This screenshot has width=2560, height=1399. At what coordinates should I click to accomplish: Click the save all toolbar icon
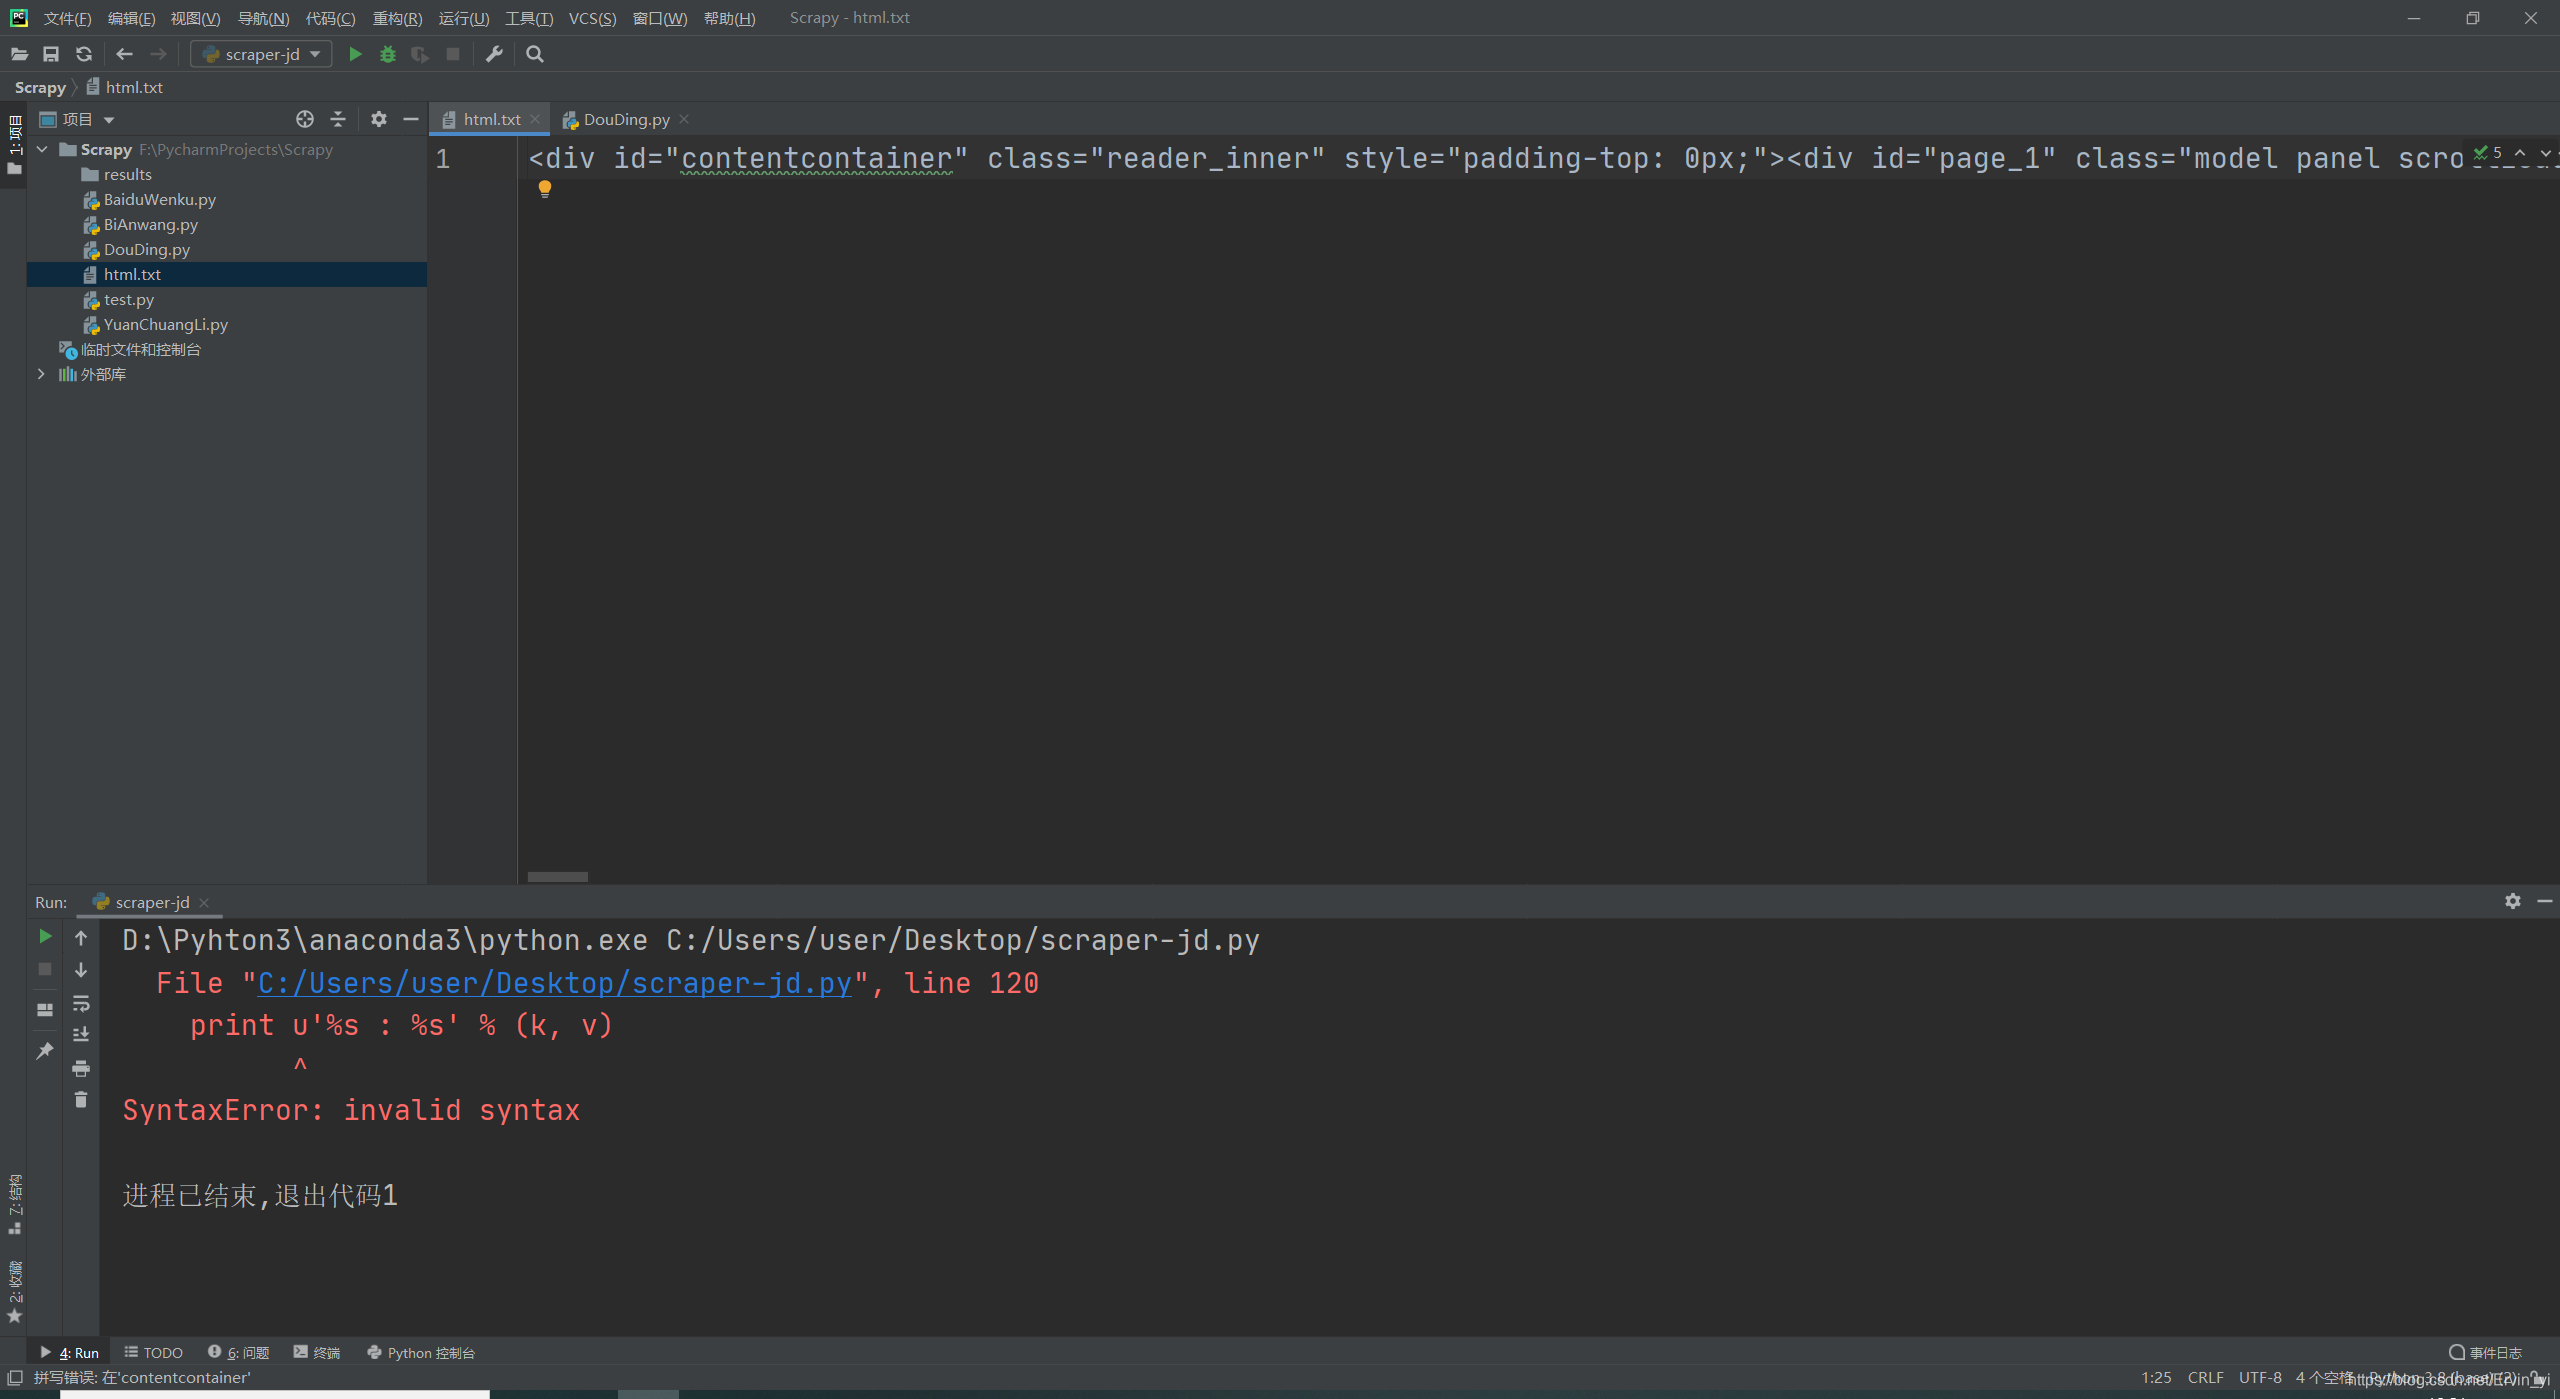tap(51, 54)
